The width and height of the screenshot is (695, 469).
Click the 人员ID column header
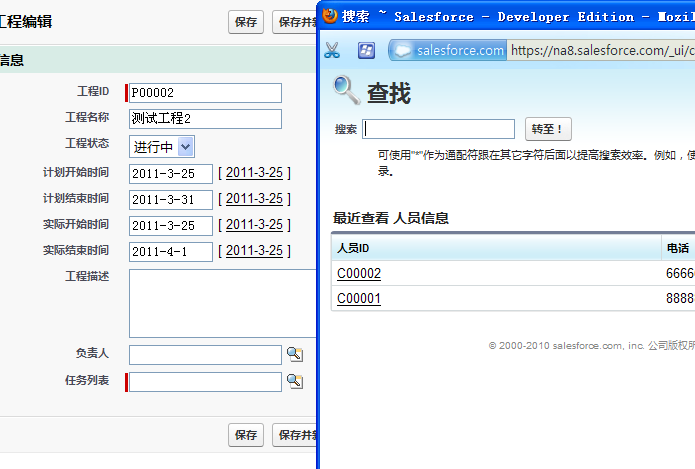coord(496,248)
